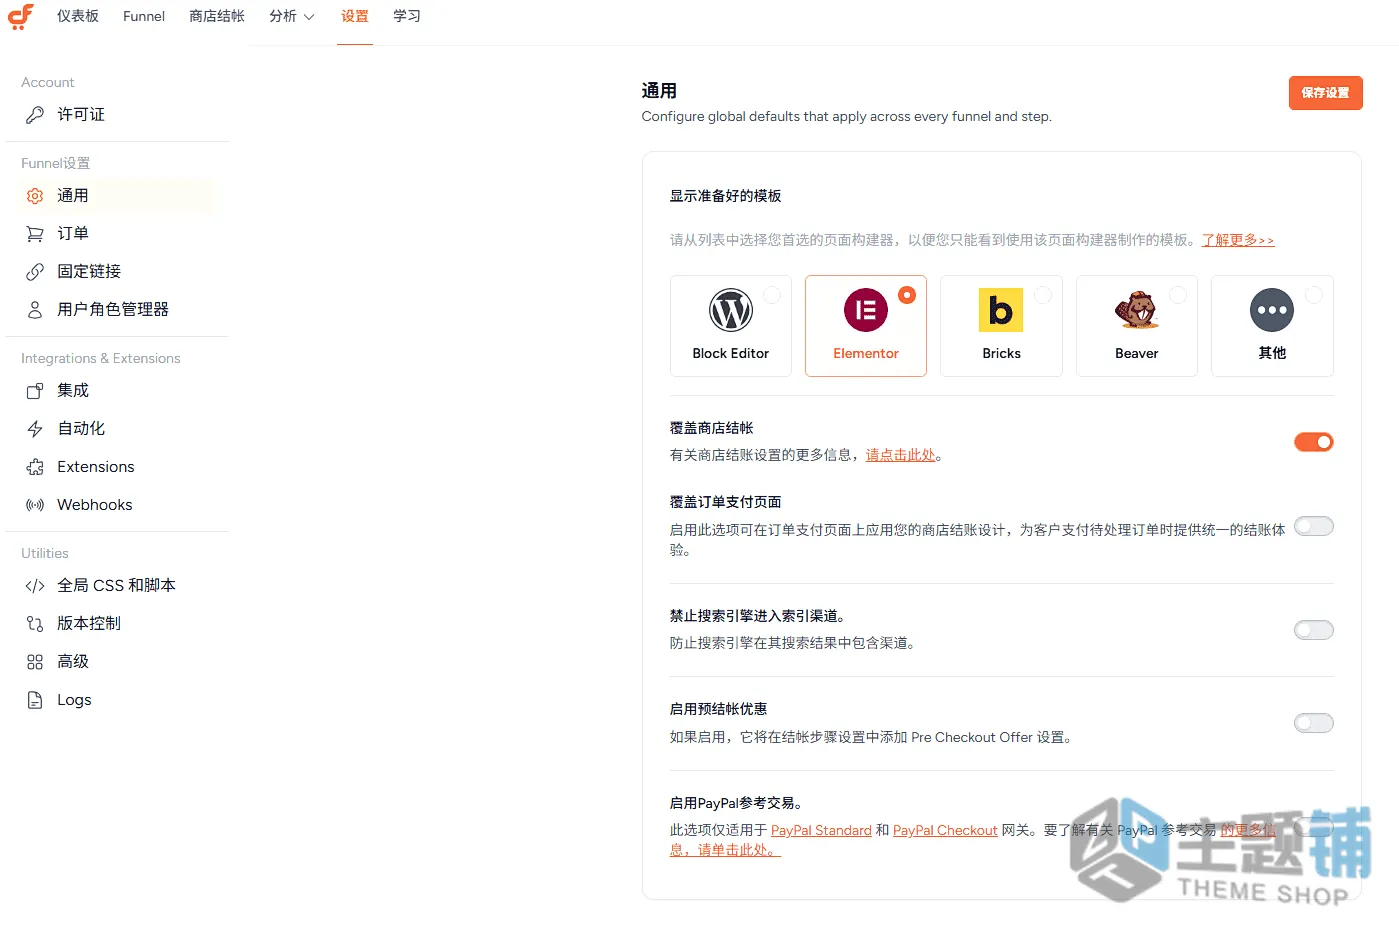Viewport: 1399px width, 935px height.
Task: Click the CartFlows logo icon
Action: click(x=21, y=16)
